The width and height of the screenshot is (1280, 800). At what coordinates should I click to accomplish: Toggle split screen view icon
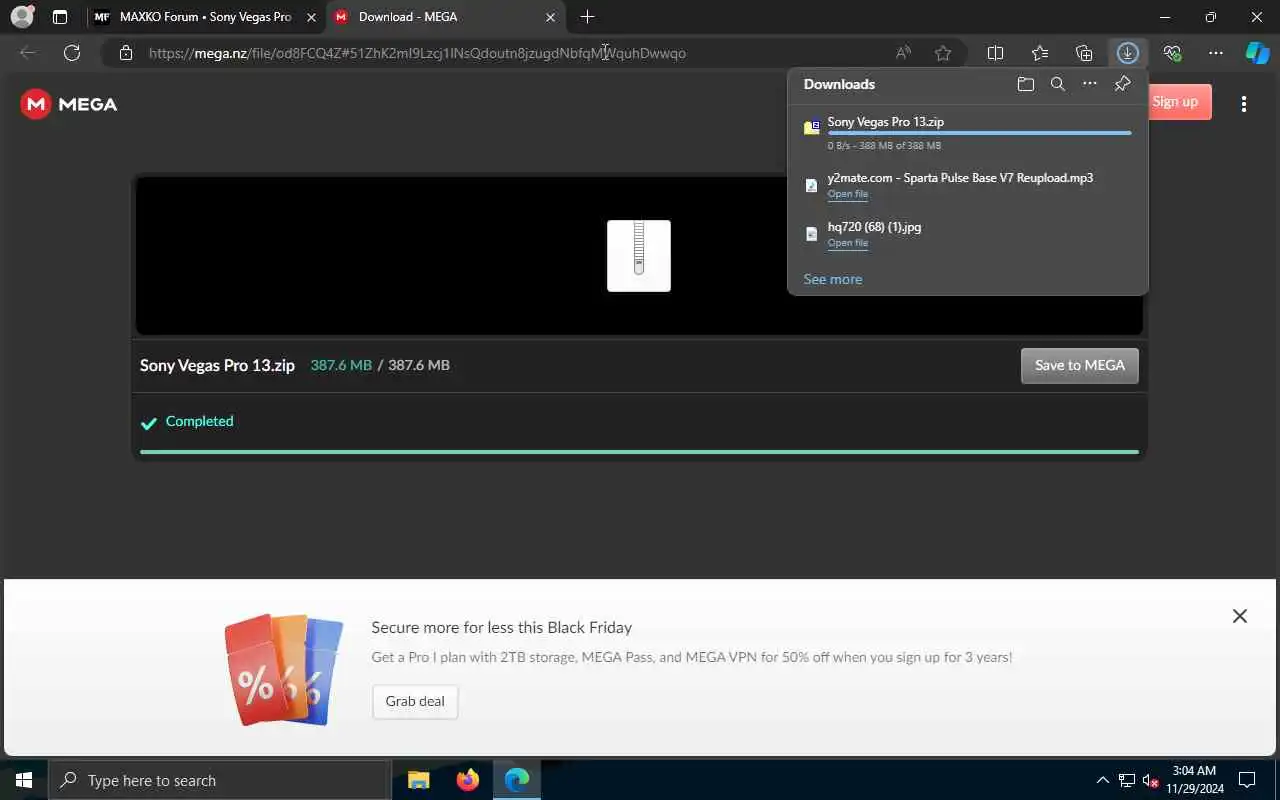click(995, 53)
